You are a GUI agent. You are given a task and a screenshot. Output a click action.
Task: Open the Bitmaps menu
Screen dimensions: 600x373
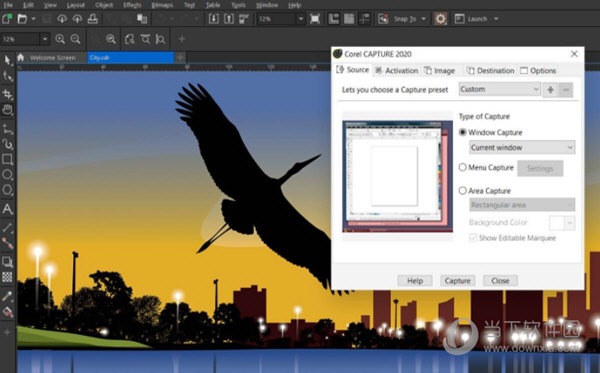(162, 5)
